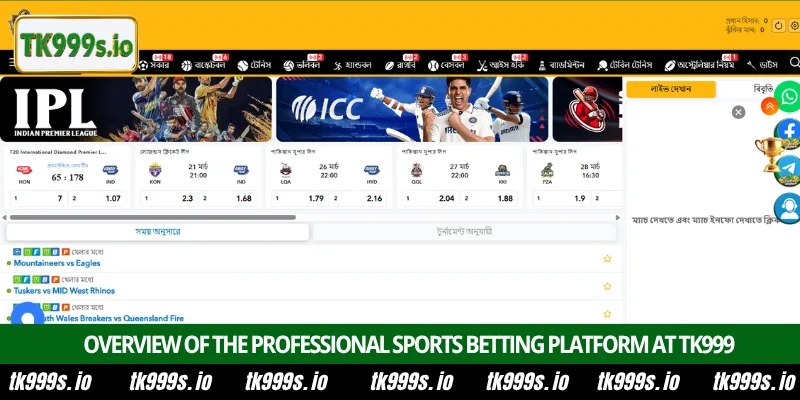Open the Darts sport category
This screenshot has width=800, height=400.
pos(762,65)
